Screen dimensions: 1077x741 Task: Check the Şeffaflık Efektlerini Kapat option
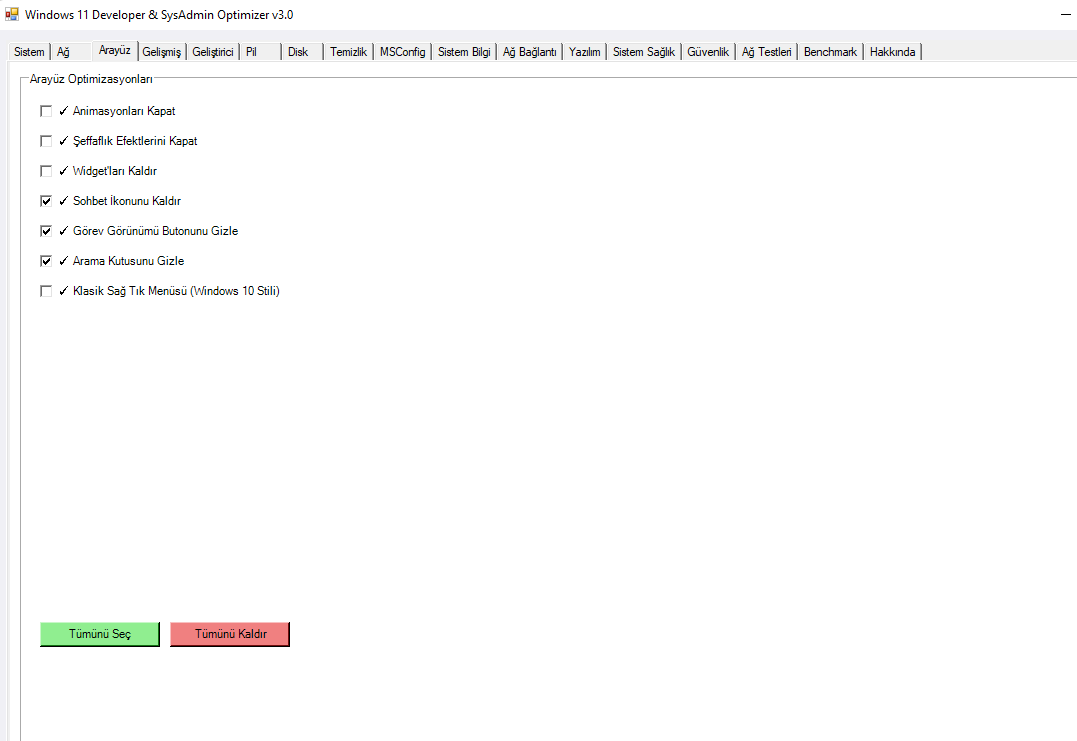[x=46, y=141]
